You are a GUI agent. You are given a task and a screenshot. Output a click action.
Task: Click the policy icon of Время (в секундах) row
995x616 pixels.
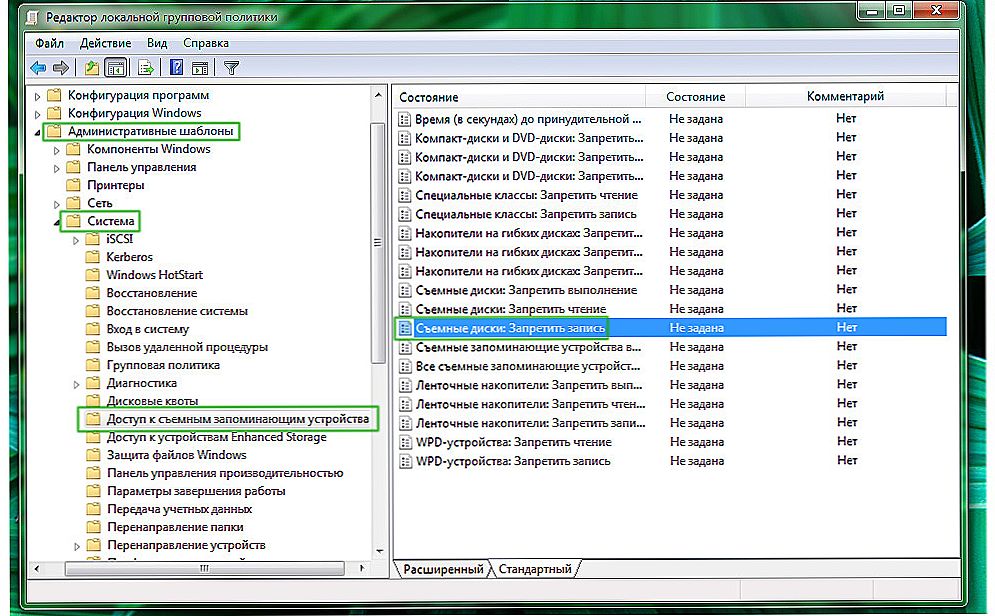coord(404,119)
